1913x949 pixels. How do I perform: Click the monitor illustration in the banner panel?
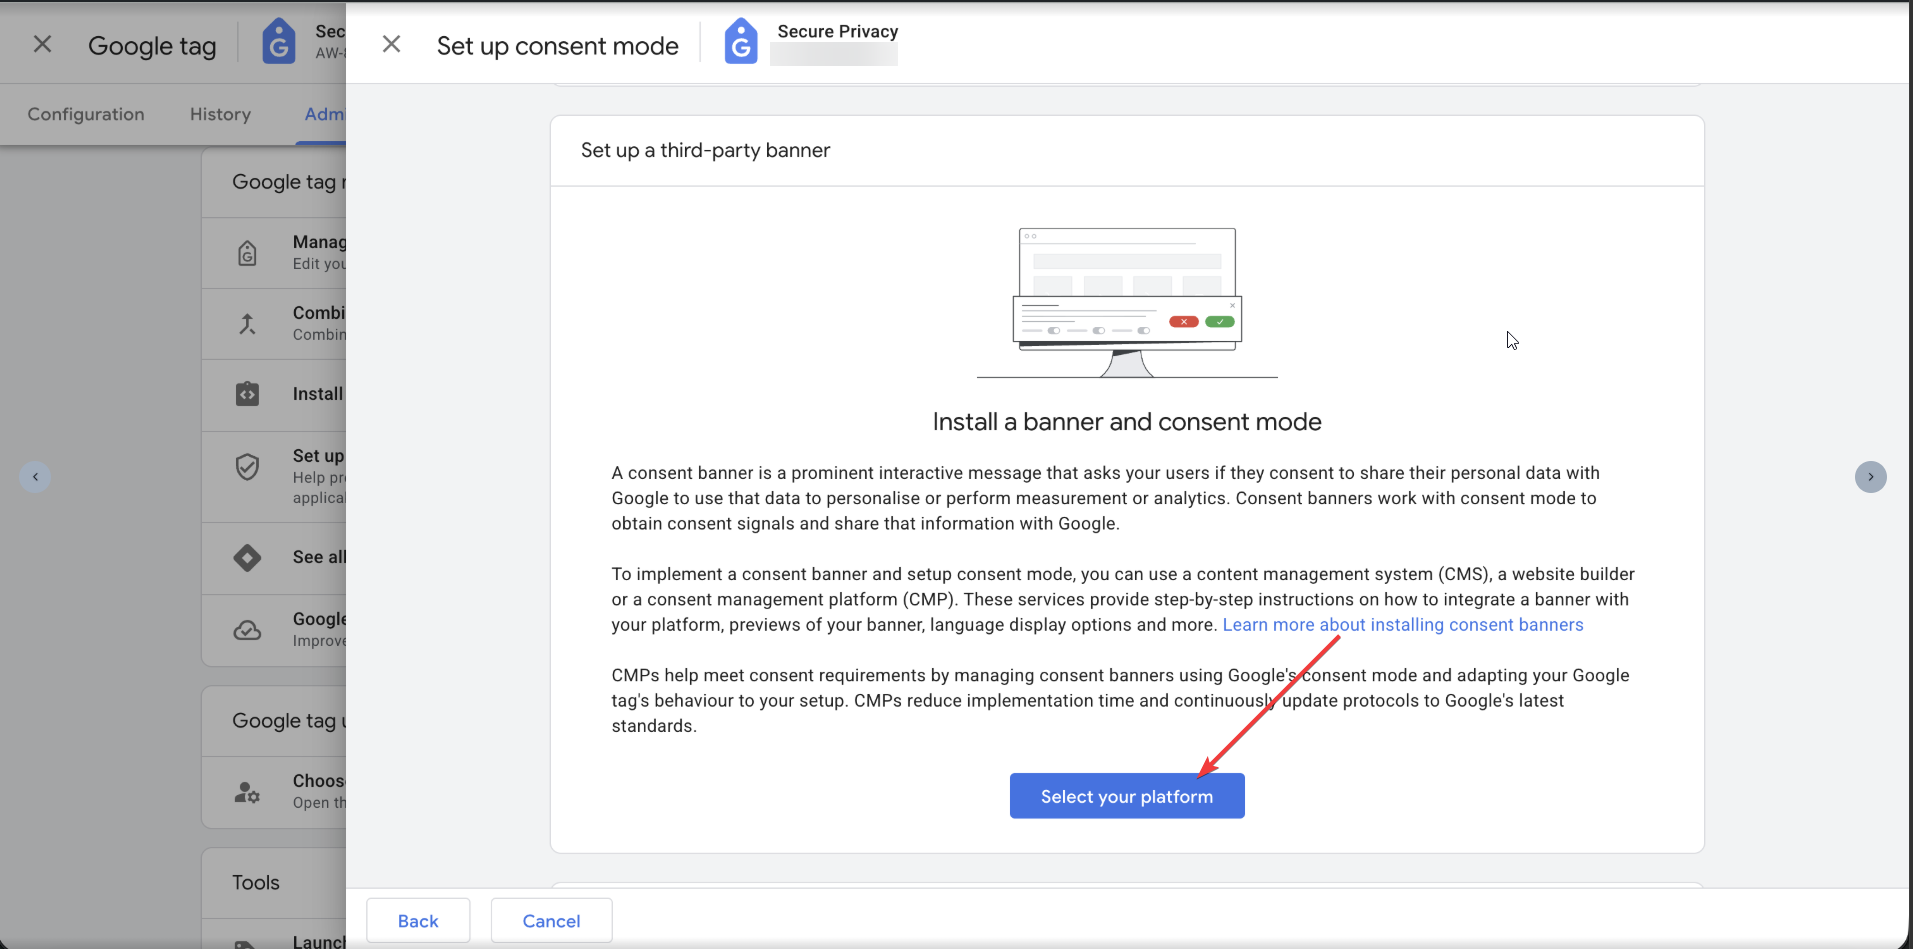(x=1126, y=300)
